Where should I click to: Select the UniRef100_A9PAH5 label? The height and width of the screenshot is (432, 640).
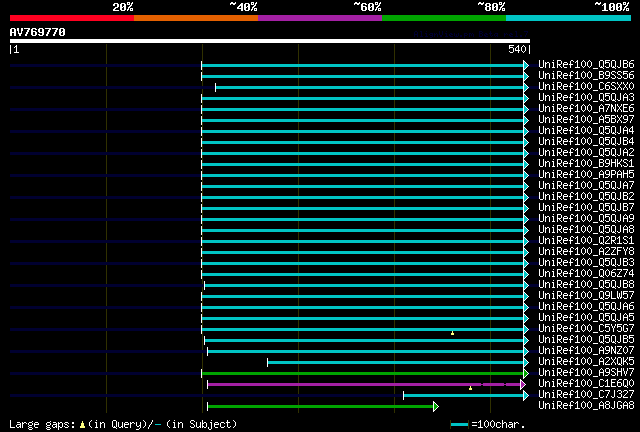click(586, 175)
